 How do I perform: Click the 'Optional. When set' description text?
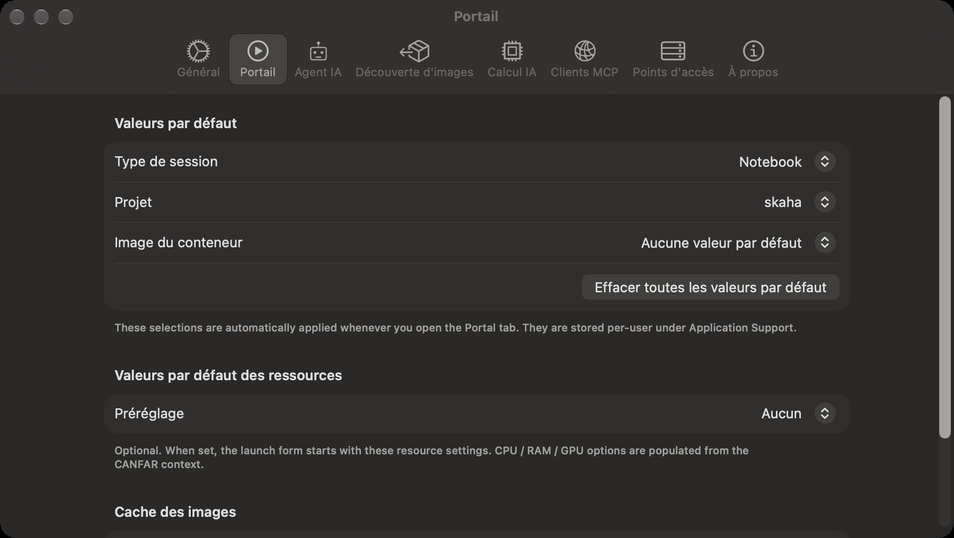pyautogui.click(x=431, y=457)
